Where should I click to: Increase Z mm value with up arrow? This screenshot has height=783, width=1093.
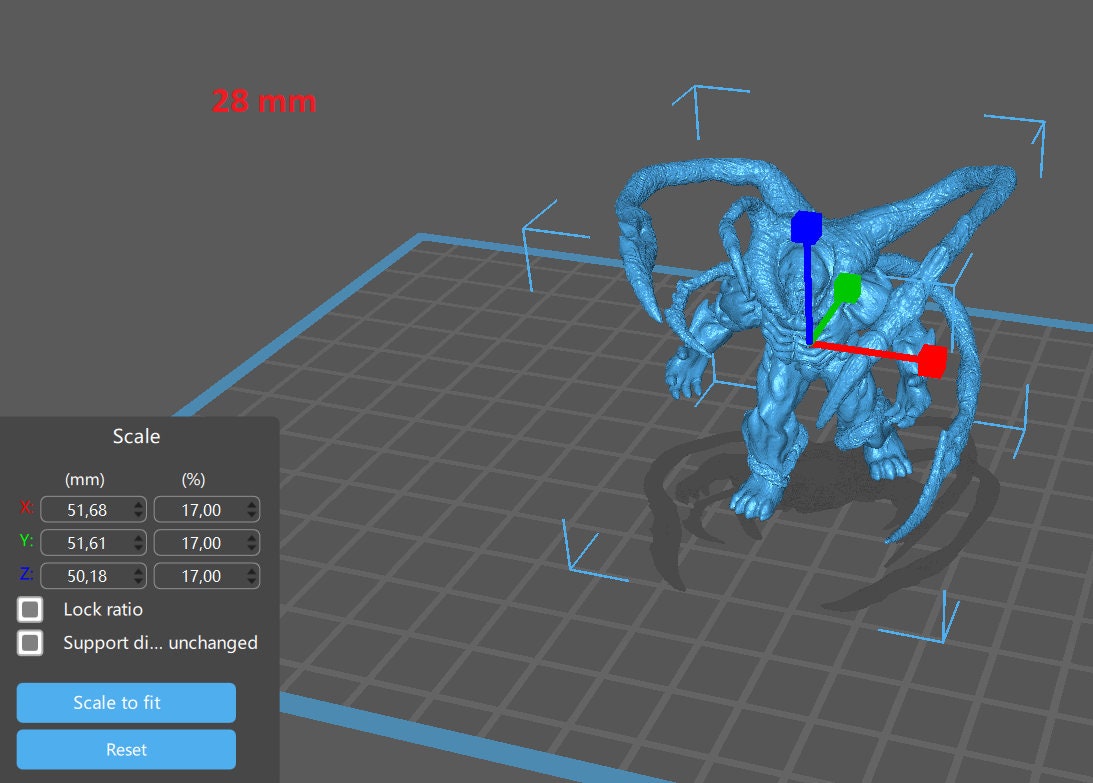(138, 570)
